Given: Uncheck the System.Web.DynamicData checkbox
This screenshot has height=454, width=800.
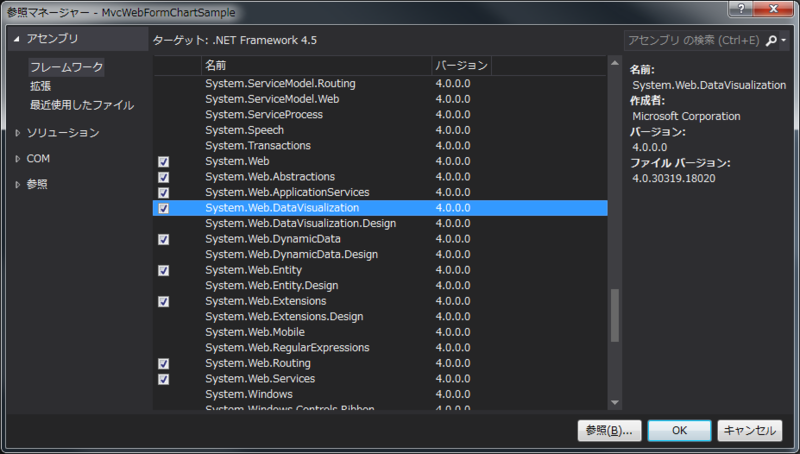Looking at the screenshot, I should click(163, 239).
